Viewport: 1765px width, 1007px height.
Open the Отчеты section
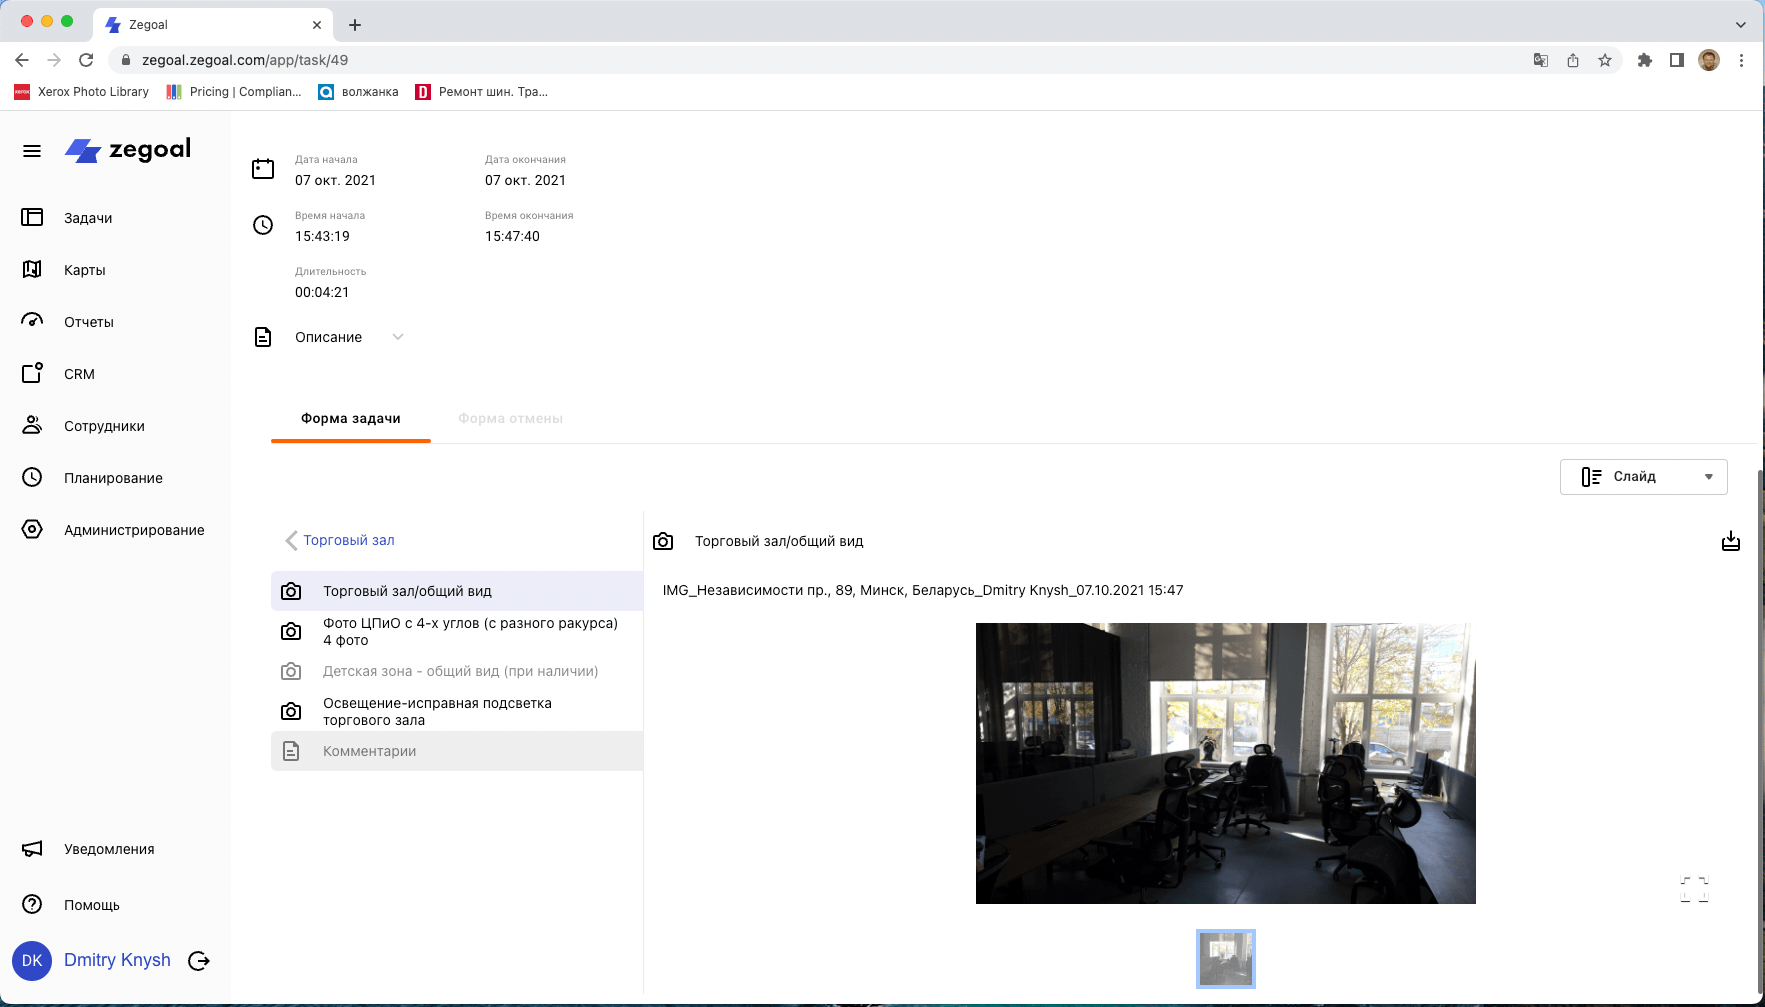(89, 321)
